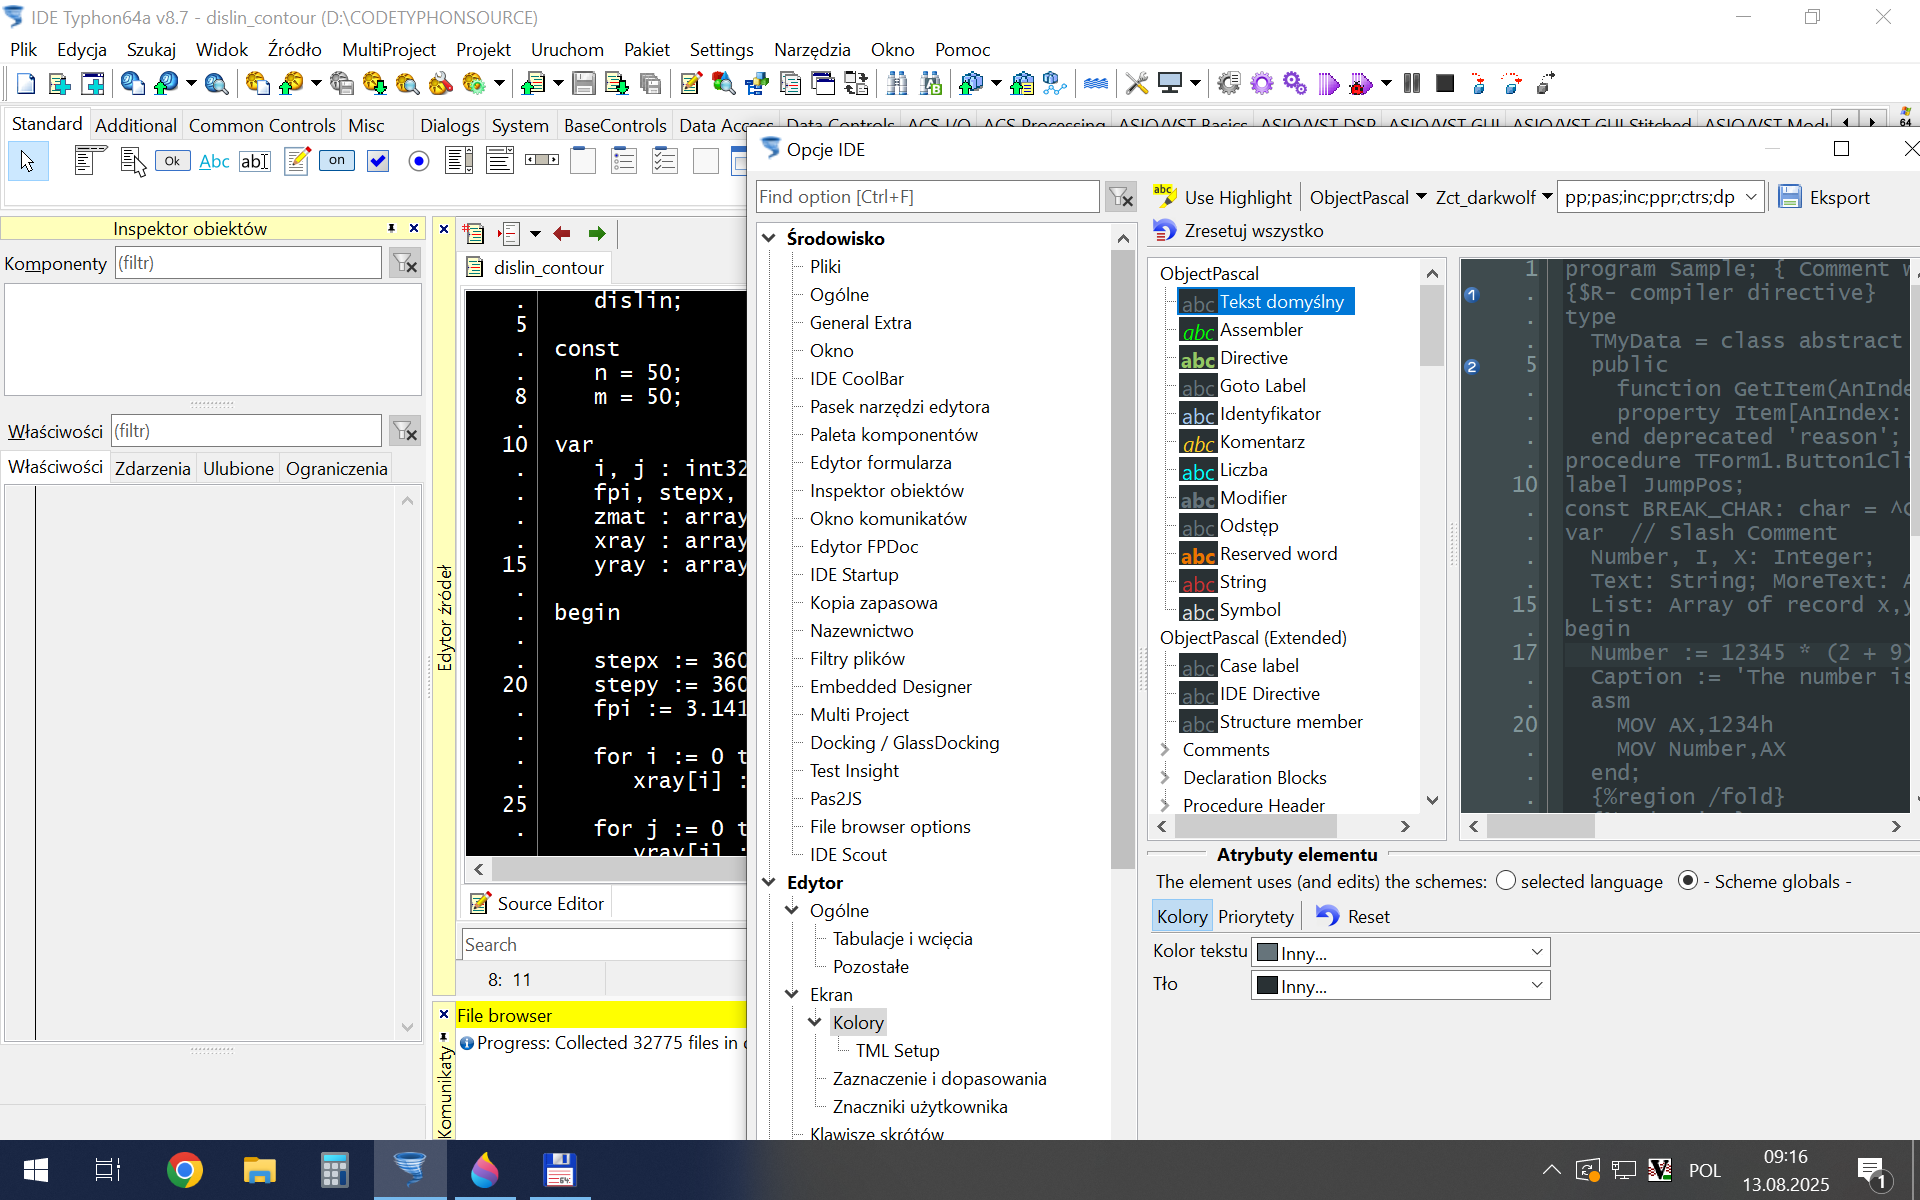Click the Step Over toolbar icon
Viewport: 1920px width, 1200px height.
click(x=1512, y=84)
